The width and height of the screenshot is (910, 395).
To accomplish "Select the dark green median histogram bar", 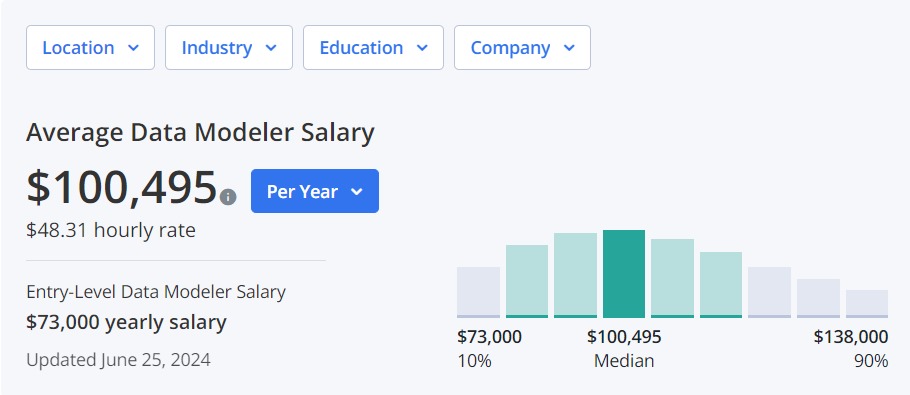I will (x=624, y=274).
